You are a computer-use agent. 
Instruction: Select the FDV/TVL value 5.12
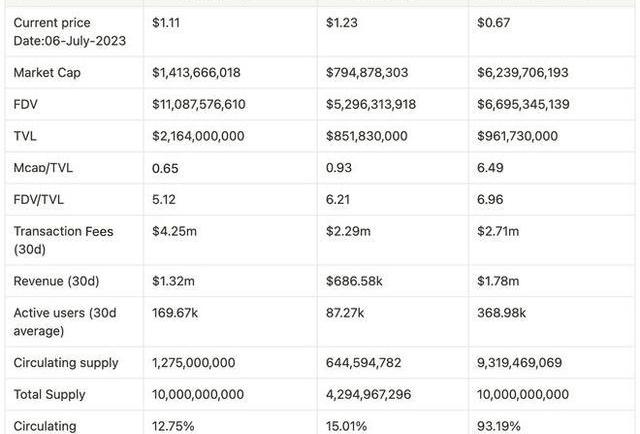165,200
